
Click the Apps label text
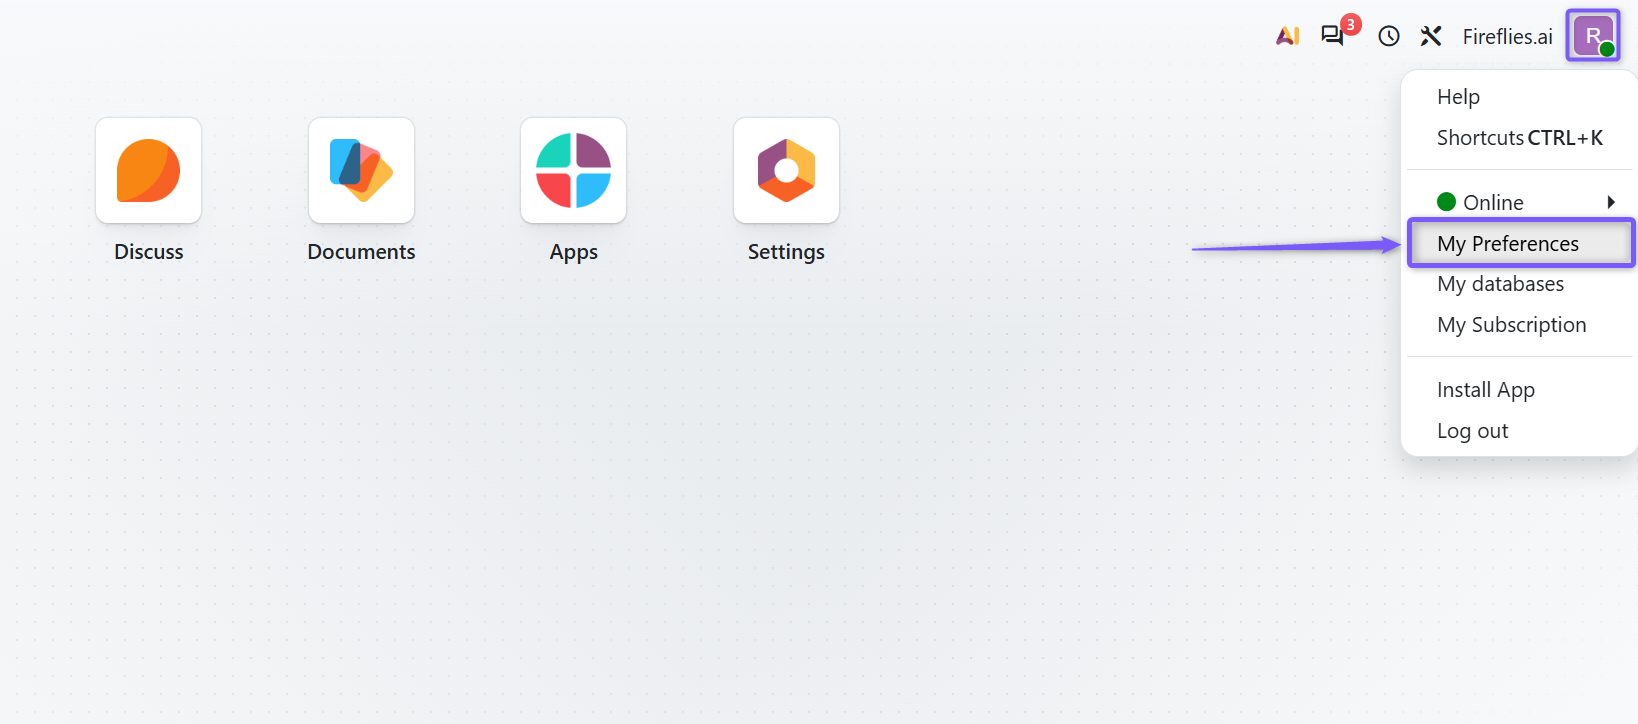[574, 252]
